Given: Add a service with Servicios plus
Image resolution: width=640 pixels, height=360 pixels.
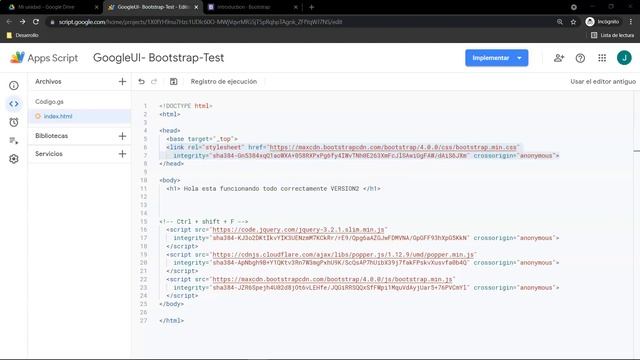Looking at the screenshot, I should 122,154.
